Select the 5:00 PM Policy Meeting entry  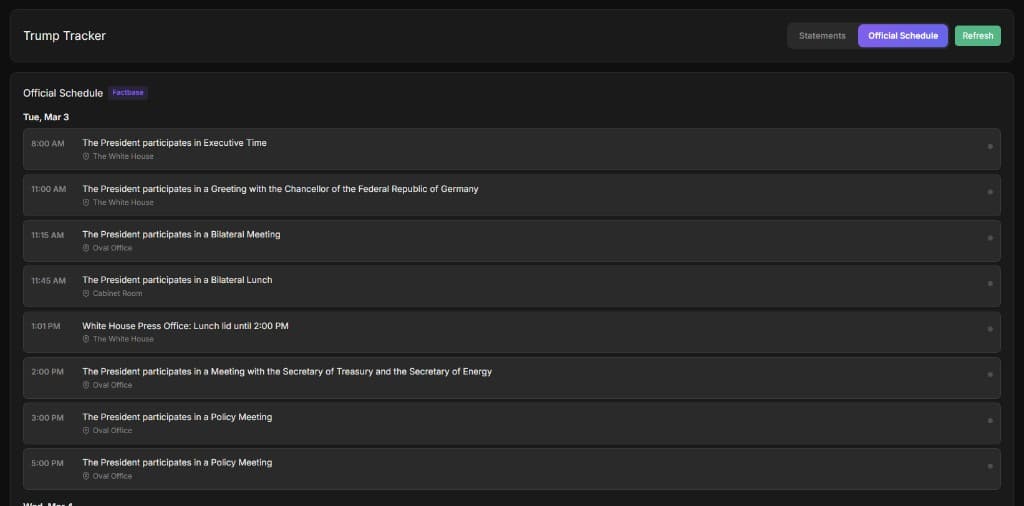tap(177, 463)
